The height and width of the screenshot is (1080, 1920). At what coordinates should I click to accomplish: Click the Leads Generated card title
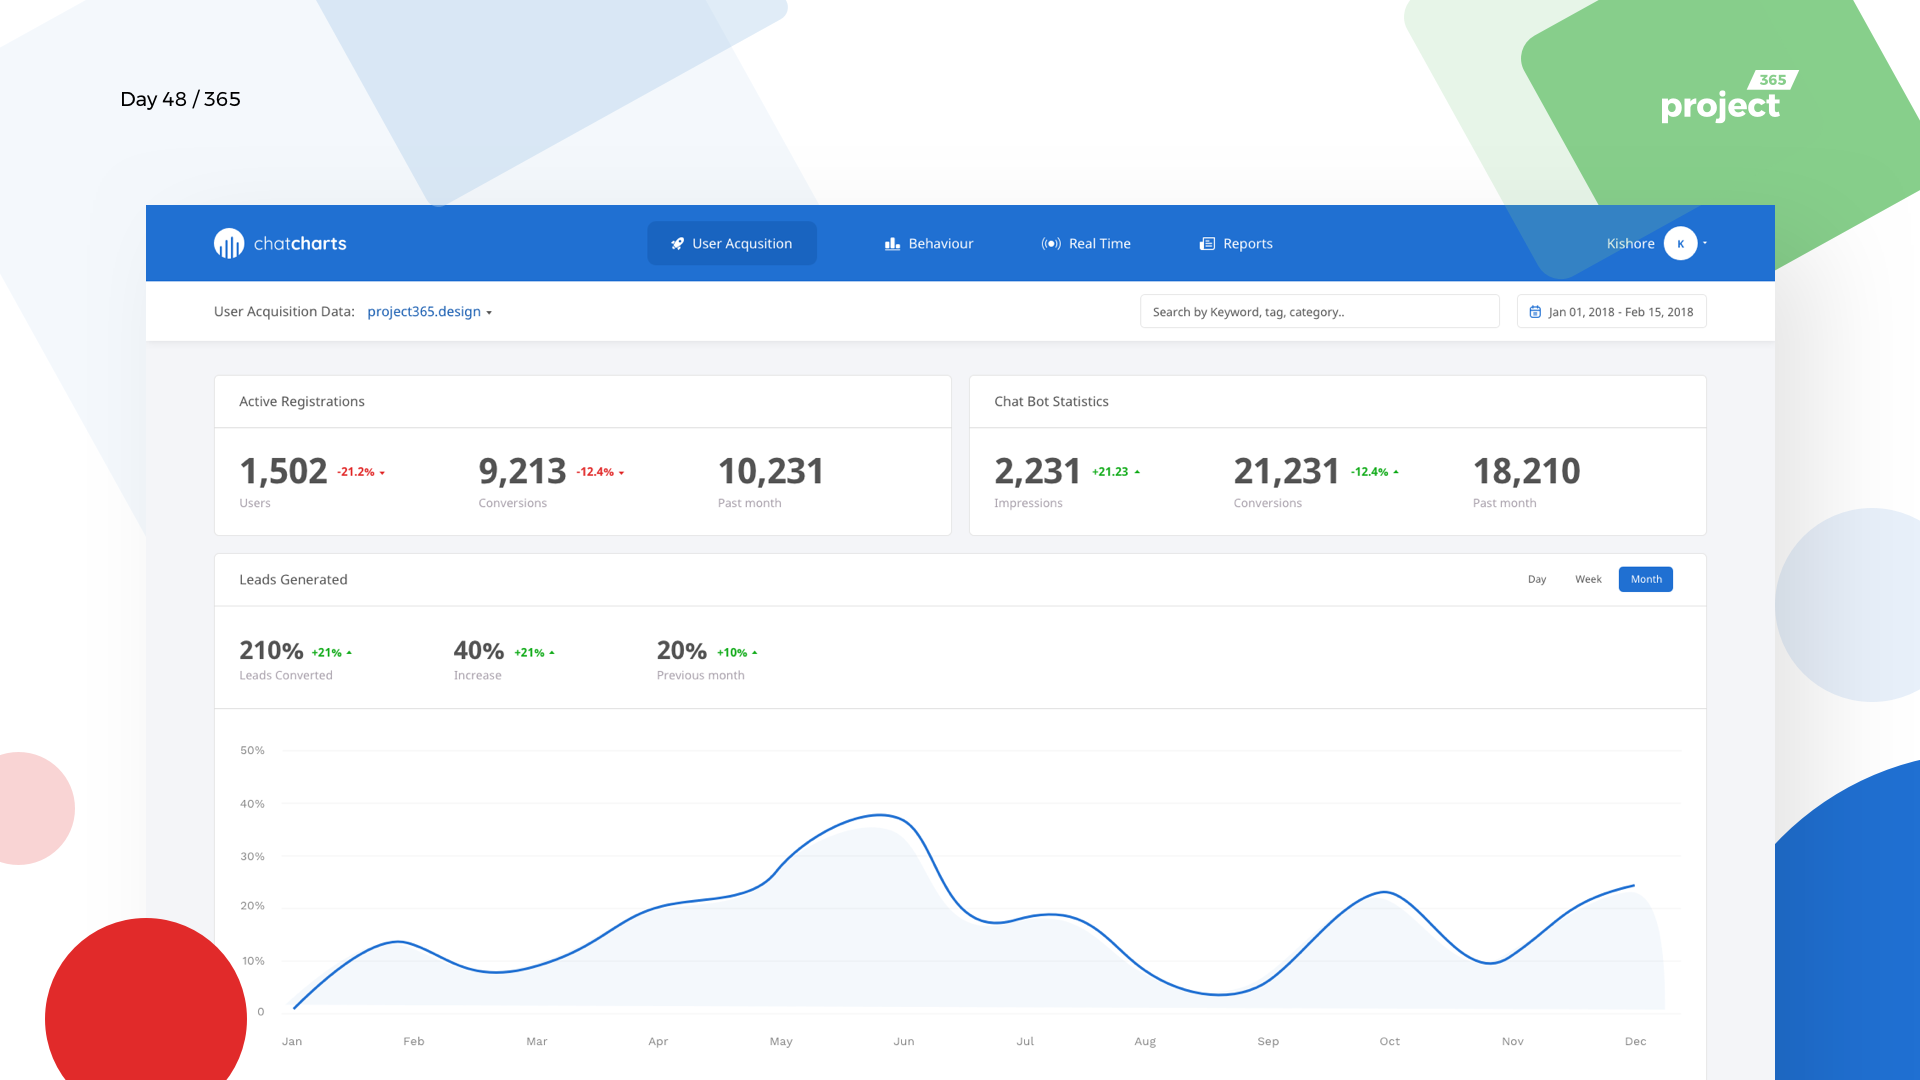pos(293,579)
